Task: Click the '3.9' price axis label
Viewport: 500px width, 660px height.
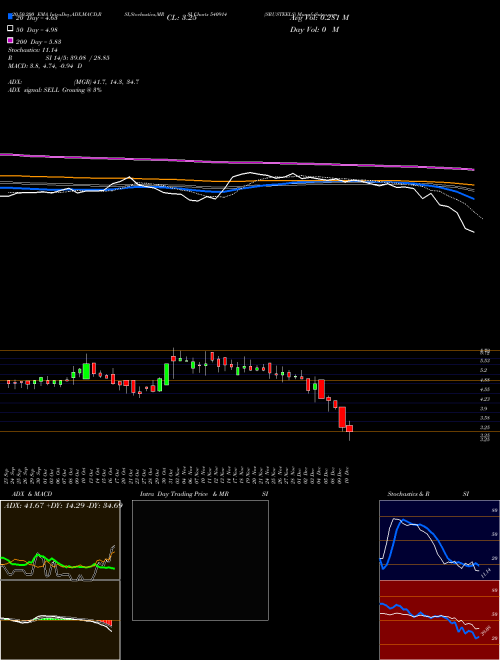Action: [x=484, y=409]
